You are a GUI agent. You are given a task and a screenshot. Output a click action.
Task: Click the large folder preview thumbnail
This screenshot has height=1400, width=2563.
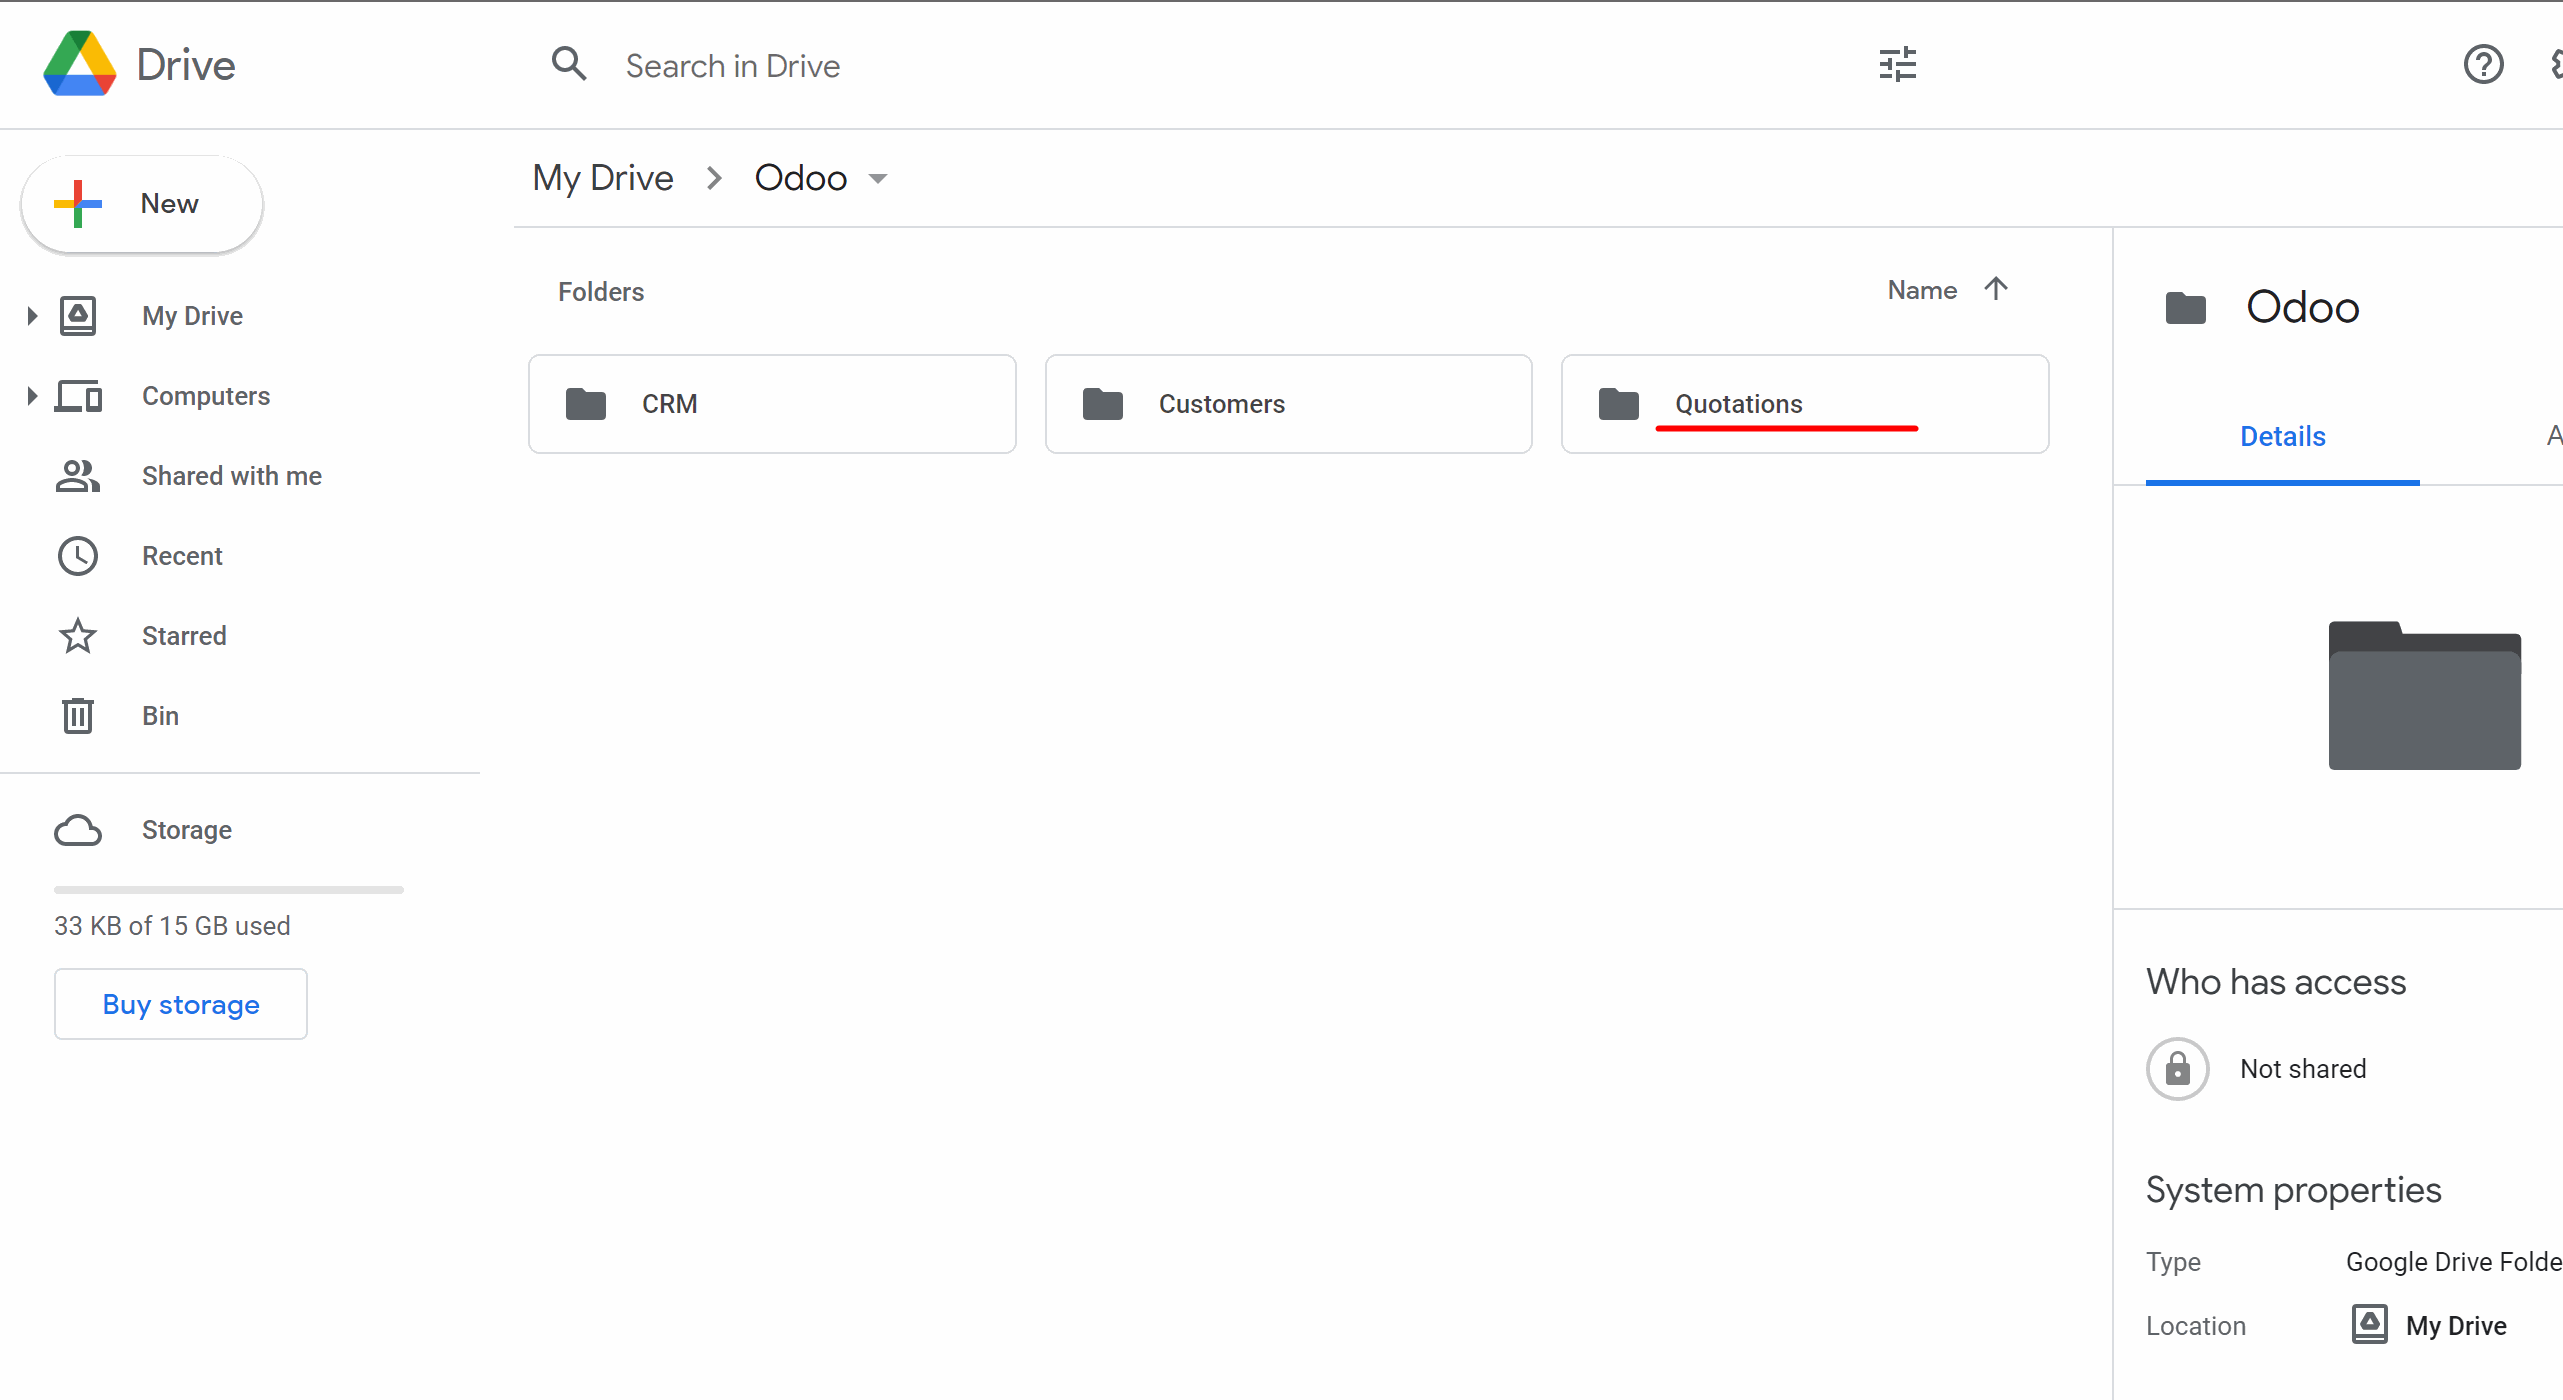pyautogui.click(x=2425, y=696)
